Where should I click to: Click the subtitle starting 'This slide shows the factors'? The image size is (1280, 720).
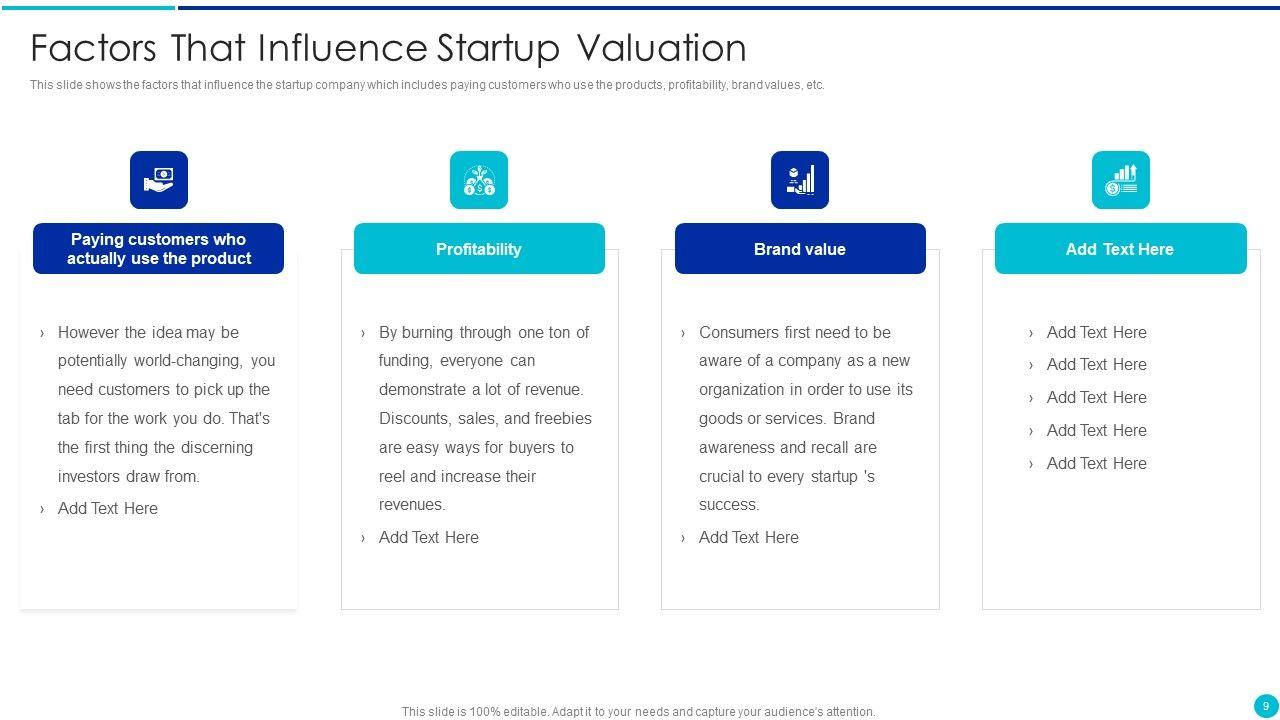(x=427, y=85)
